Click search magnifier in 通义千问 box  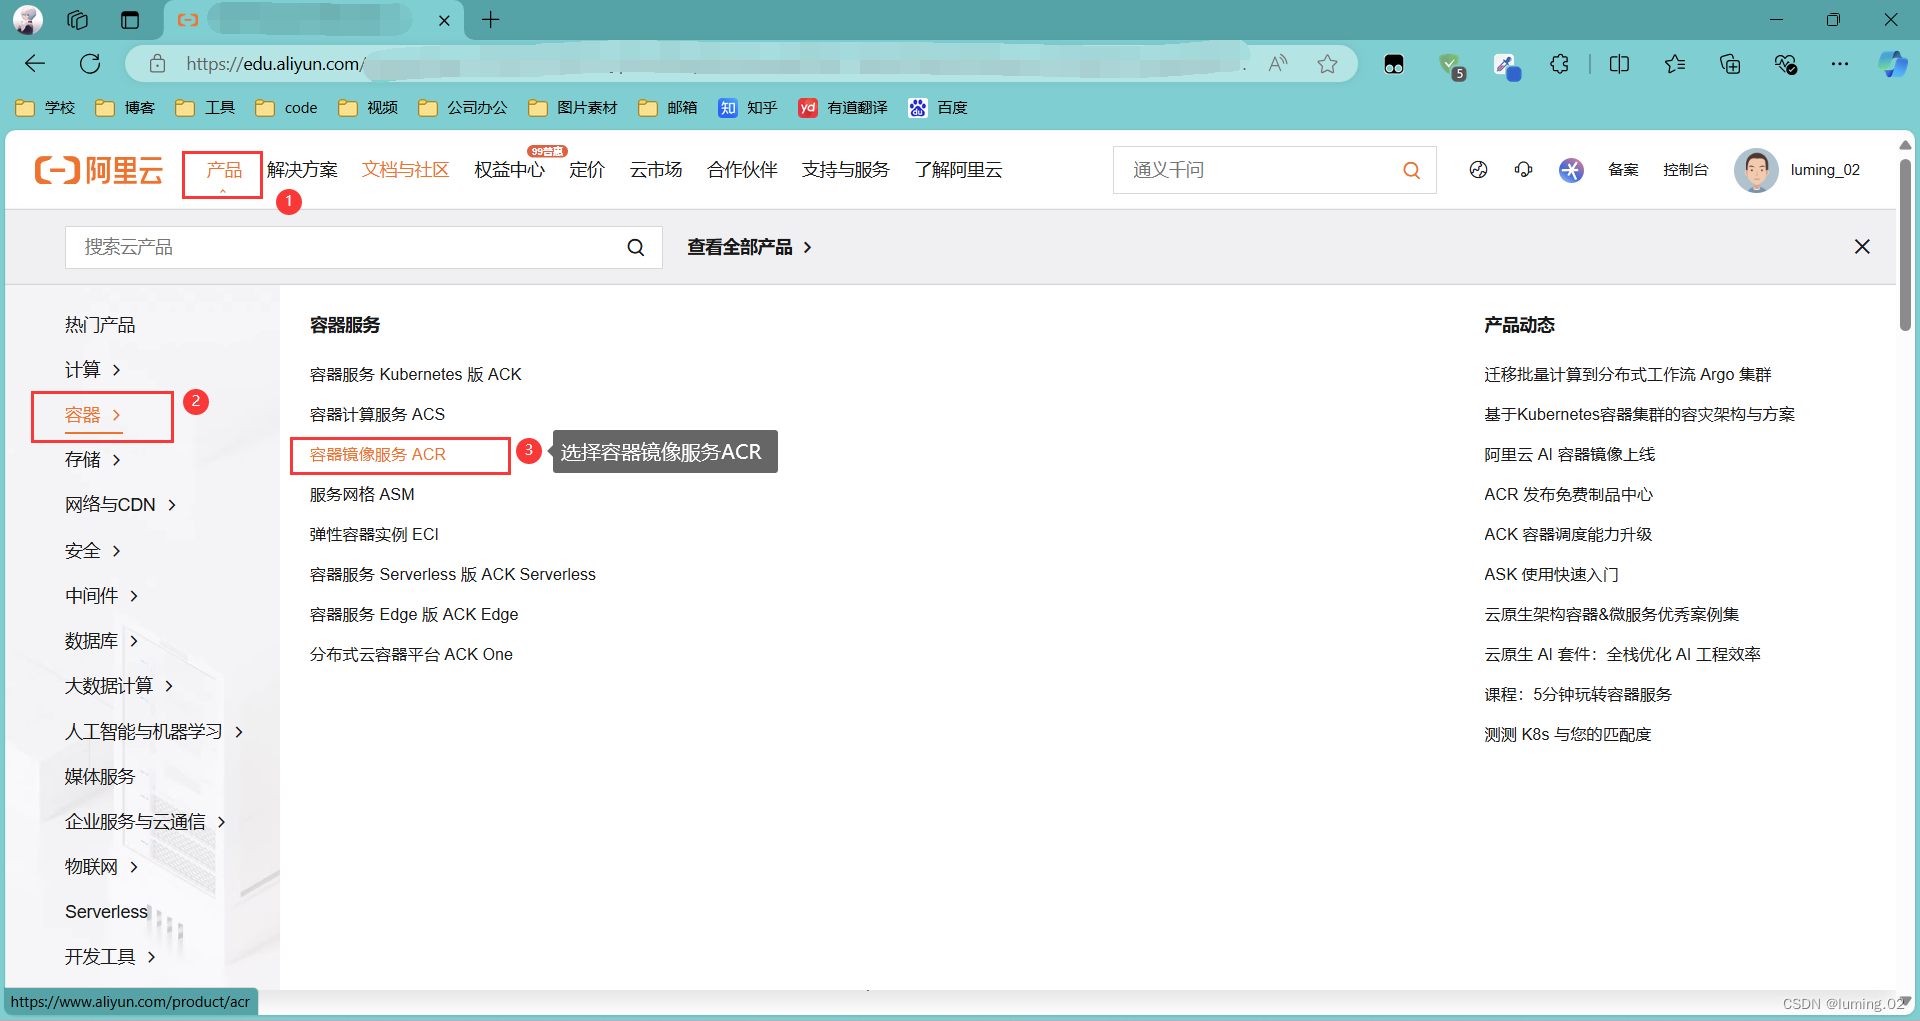tap(1411, 170)
